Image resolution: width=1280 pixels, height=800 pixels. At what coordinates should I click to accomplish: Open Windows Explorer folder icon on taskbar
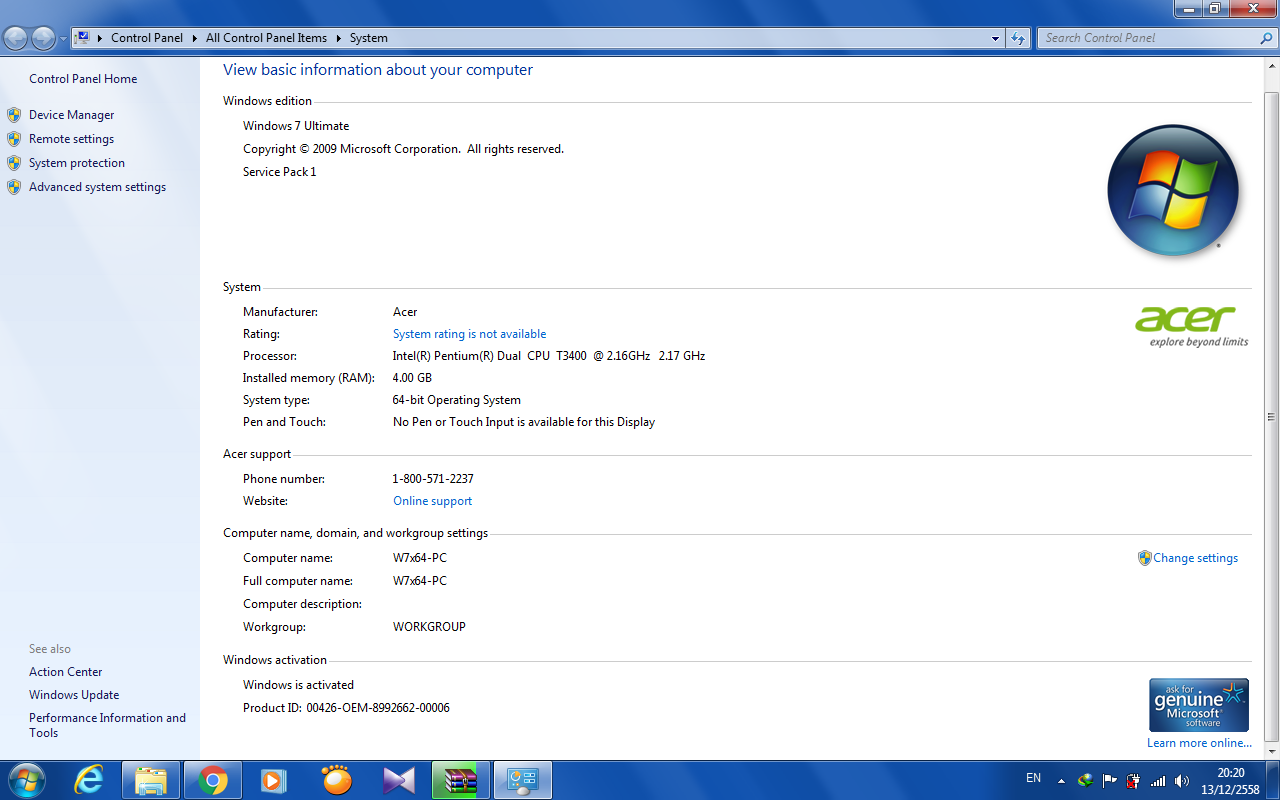(151, 780)
